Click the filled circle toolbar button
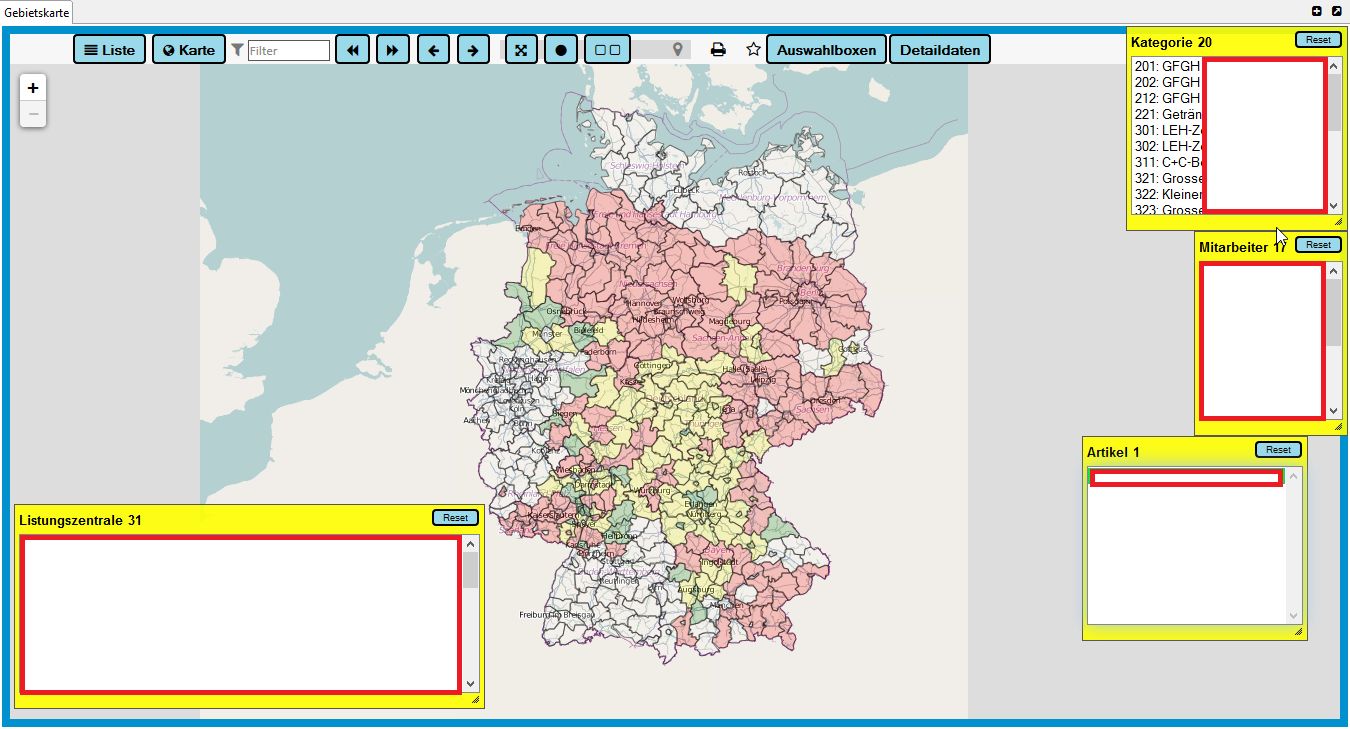The width and height of the screenshot is (1350, 729). 561,50
